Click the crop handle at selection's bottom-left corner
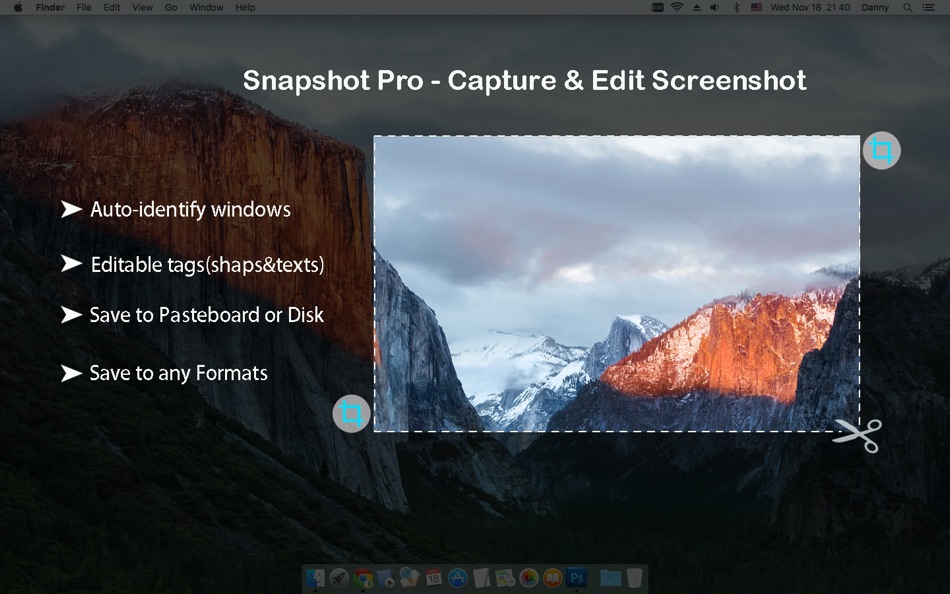Viewport: 950px width, 594px height. [351, 414]
